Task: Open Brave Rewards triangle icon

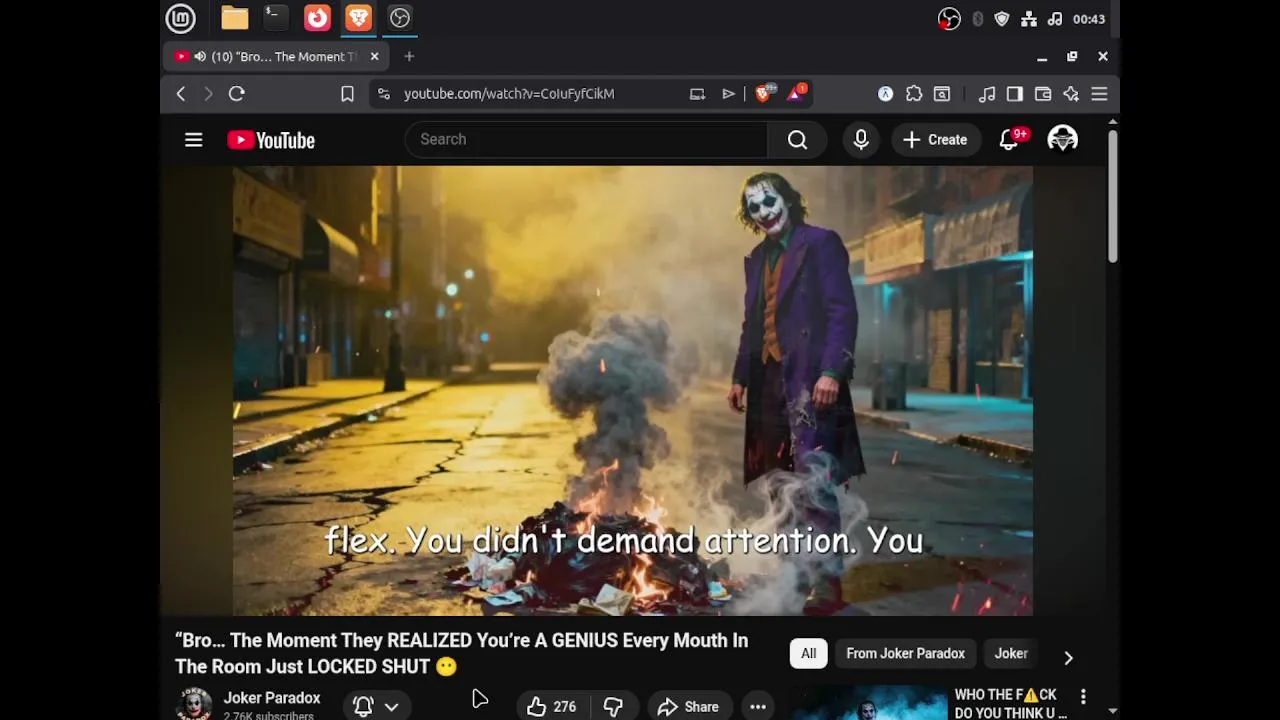Action: point(797,93)
